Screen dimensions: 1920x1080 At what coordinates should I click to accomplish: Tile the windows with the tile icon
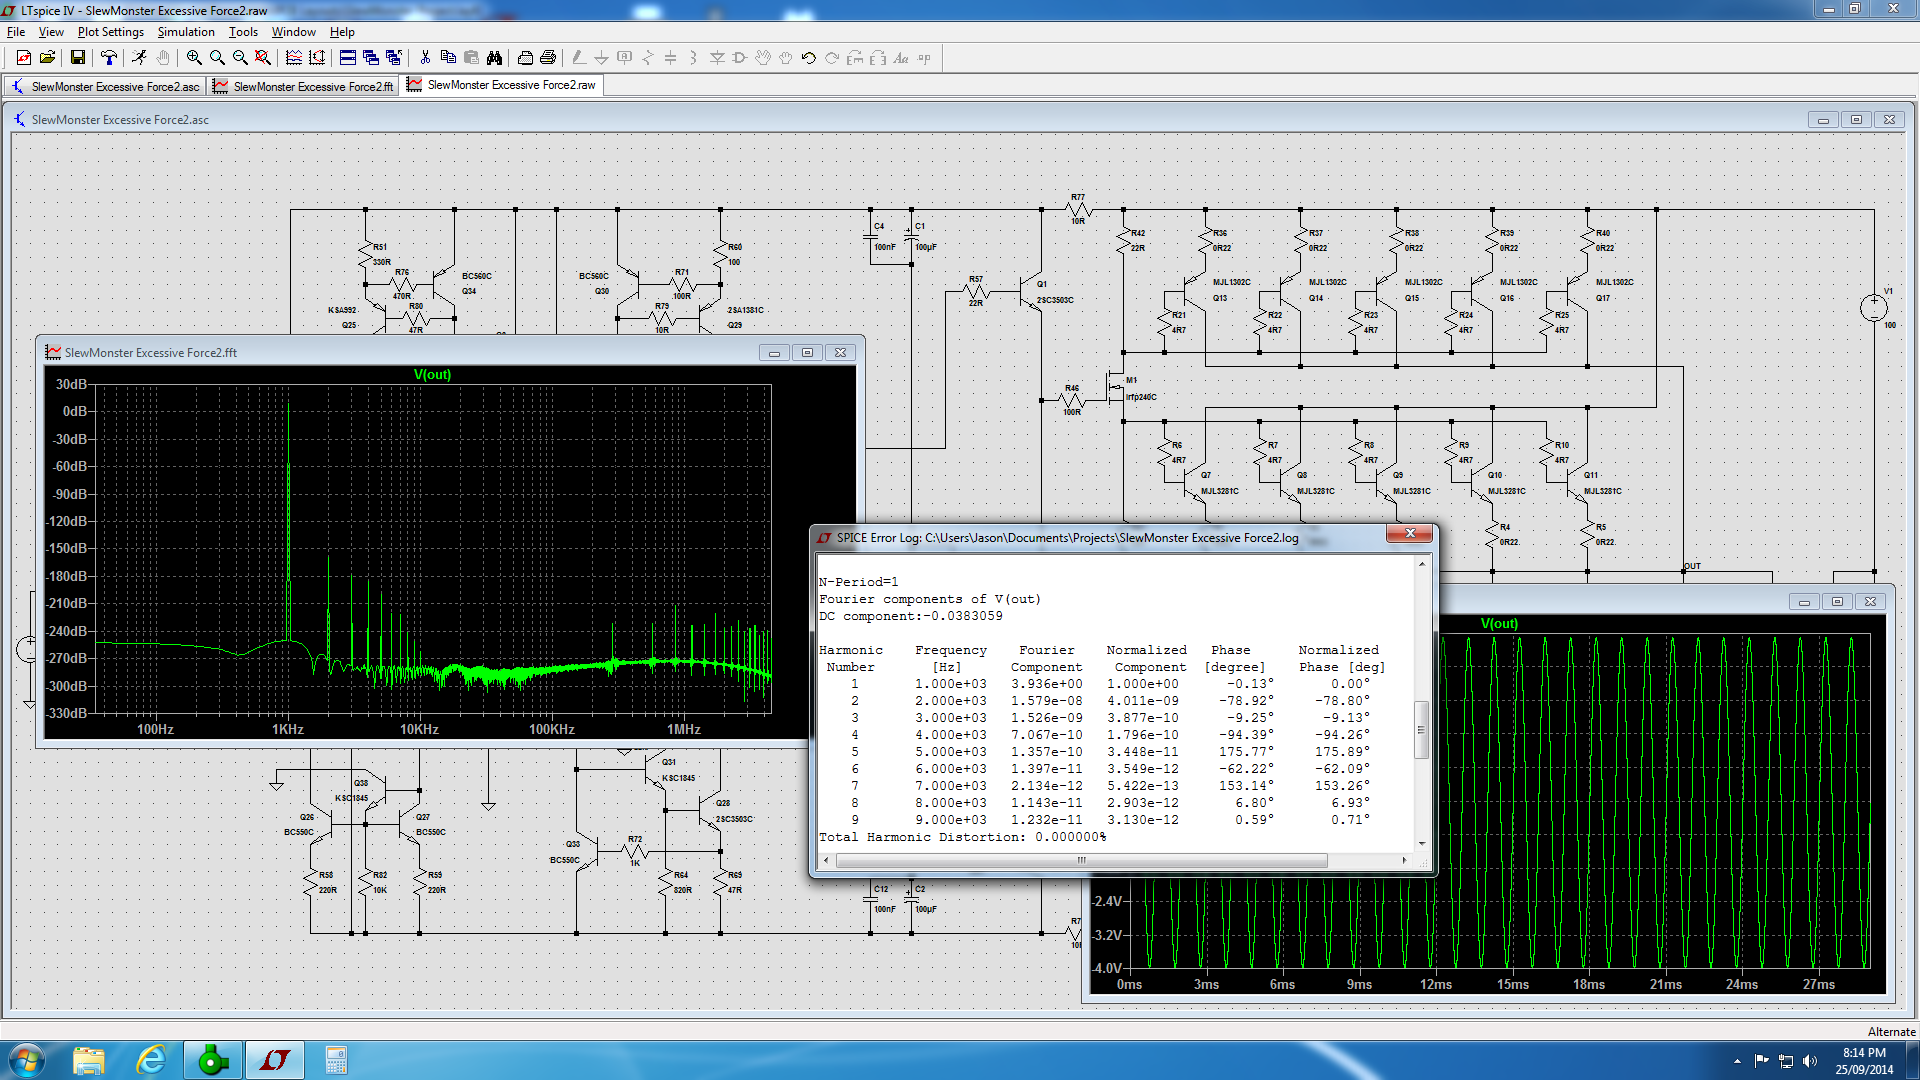(x=348, y=58)
